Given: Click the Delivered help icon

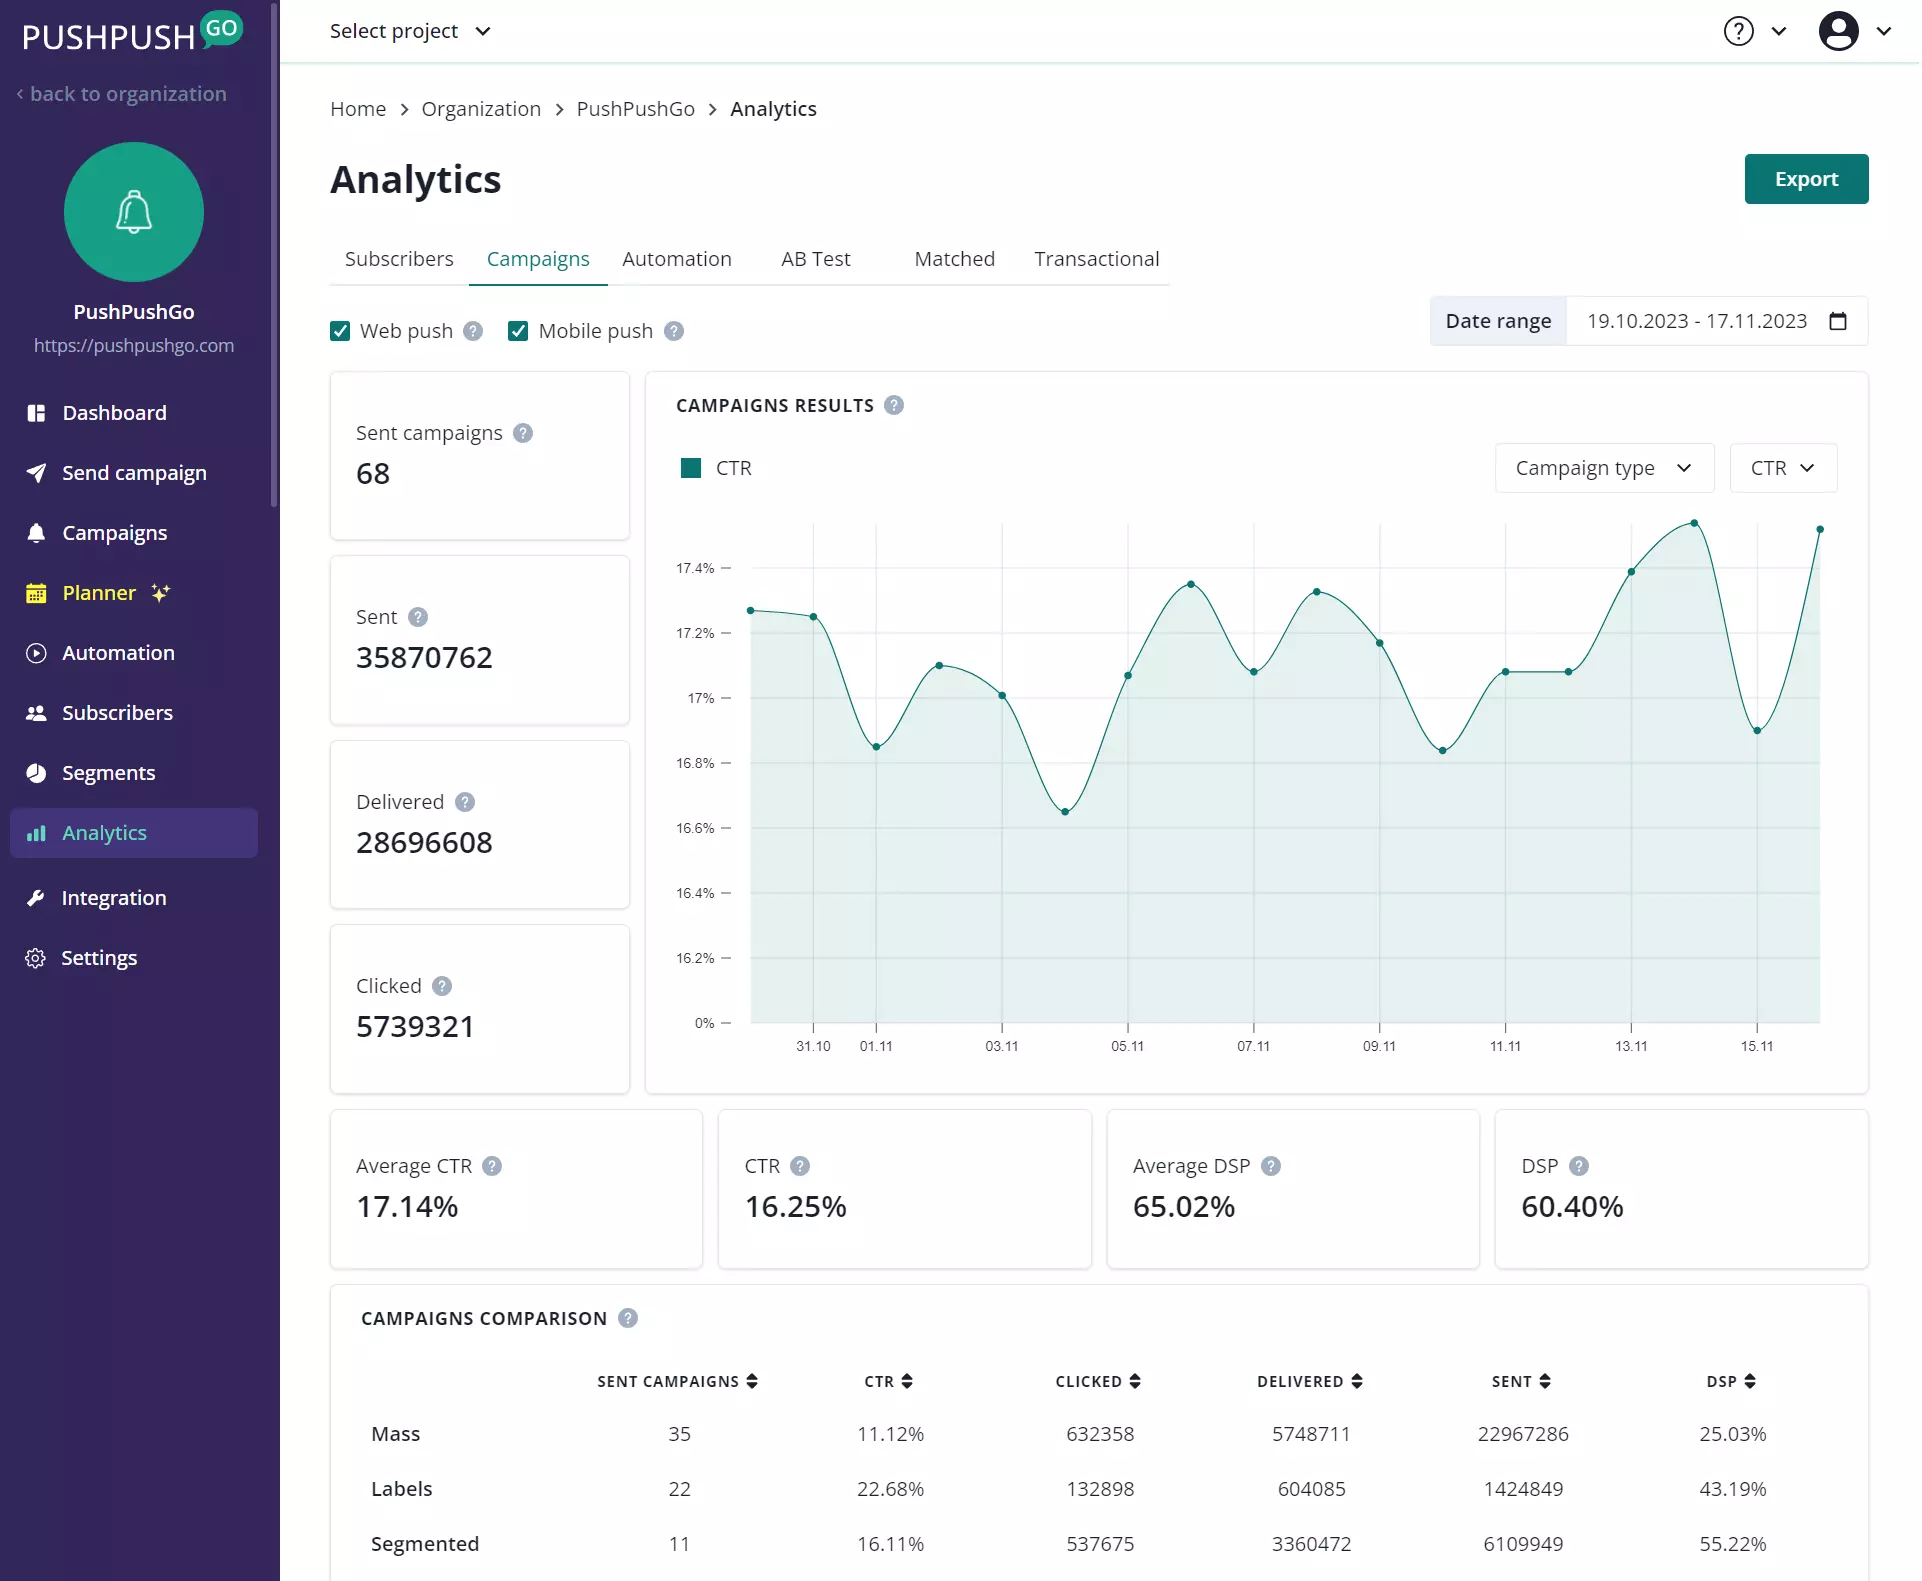Looking at the screenshot, I should pyautogui.click(x=465, y=802).
